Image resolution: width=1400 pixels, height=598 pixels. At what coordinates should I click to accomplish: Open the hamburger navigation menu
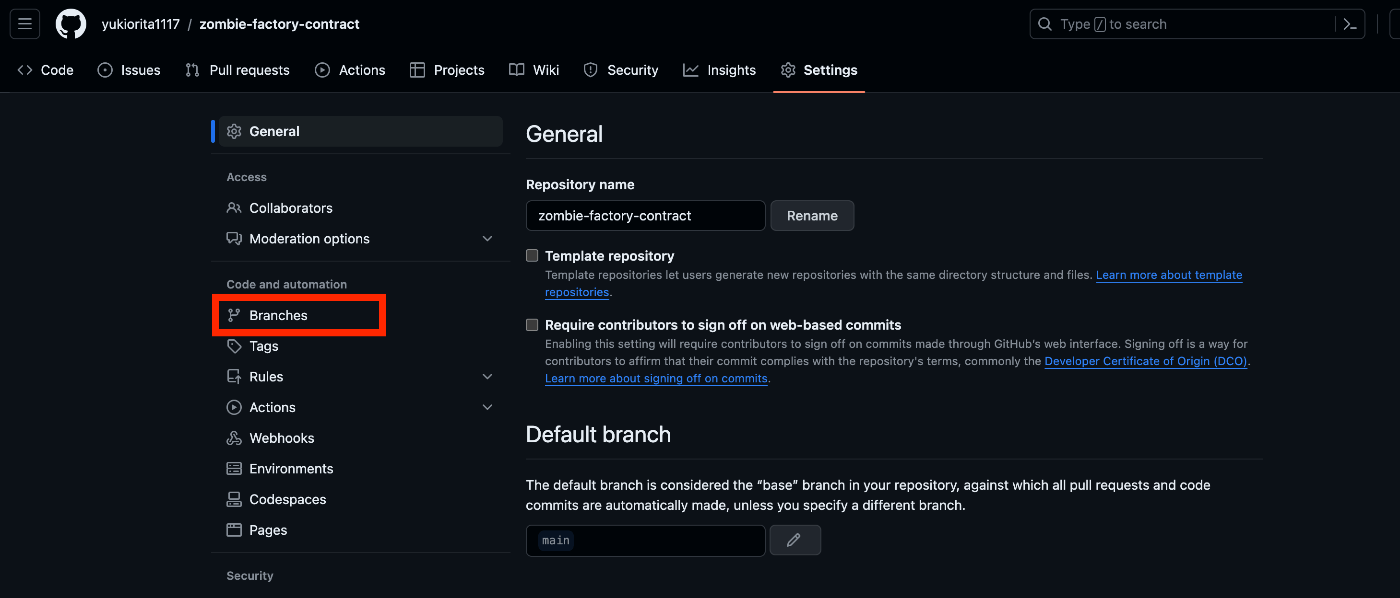(25, 24)
